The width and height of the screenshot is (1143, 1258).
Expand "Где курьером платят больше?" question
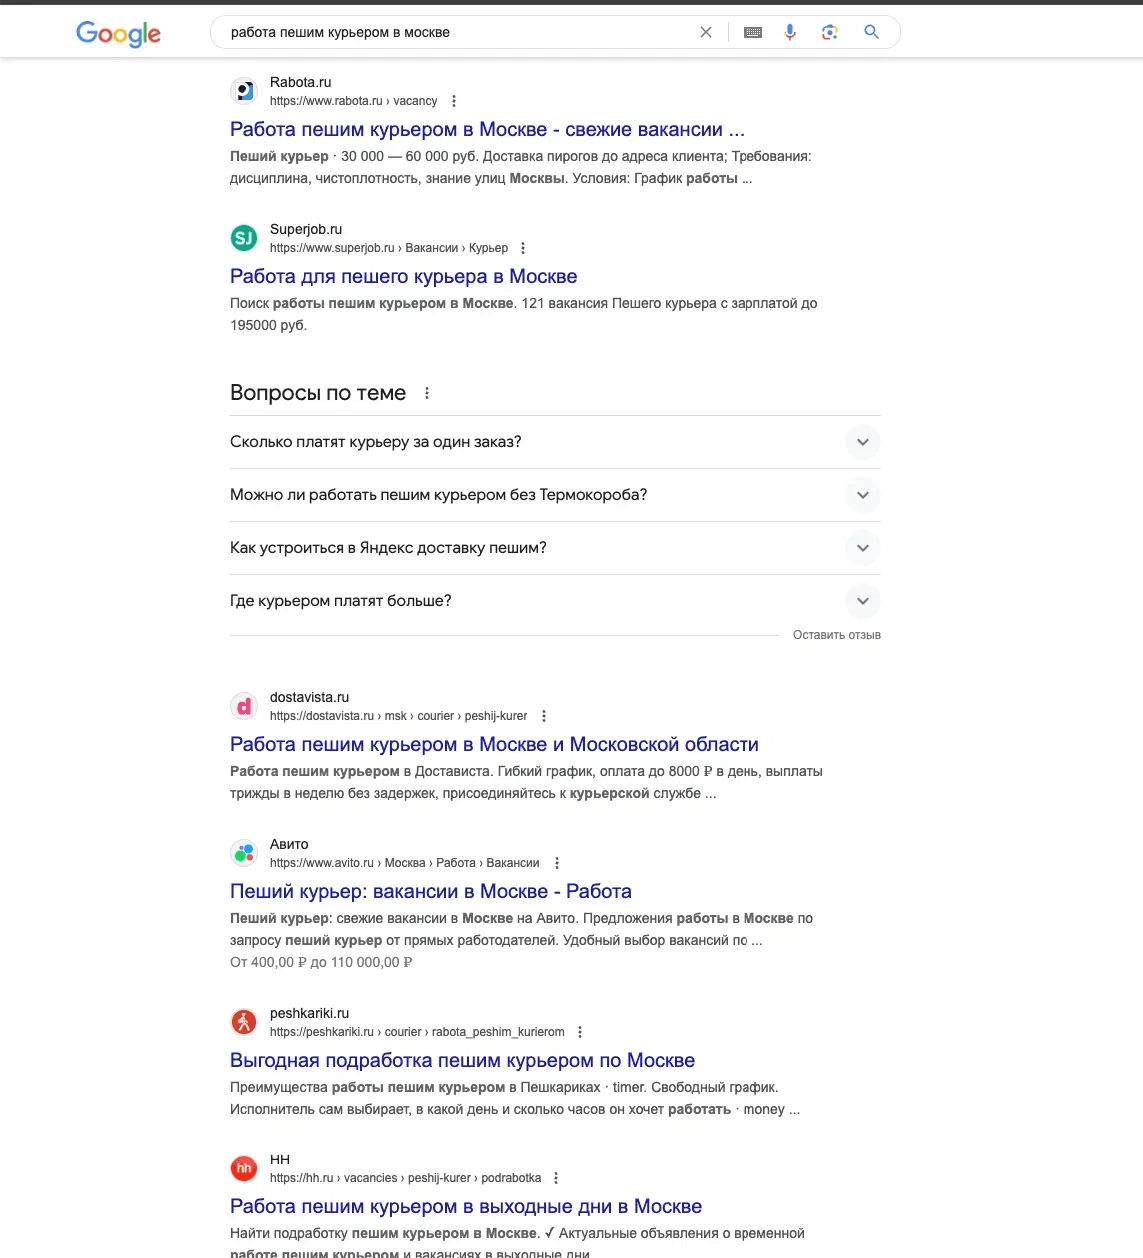(862, 601)
